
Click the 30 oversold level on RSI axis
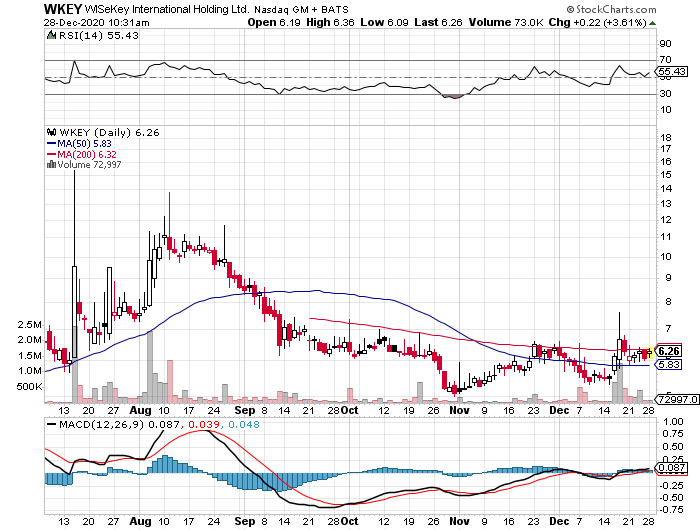665,94
